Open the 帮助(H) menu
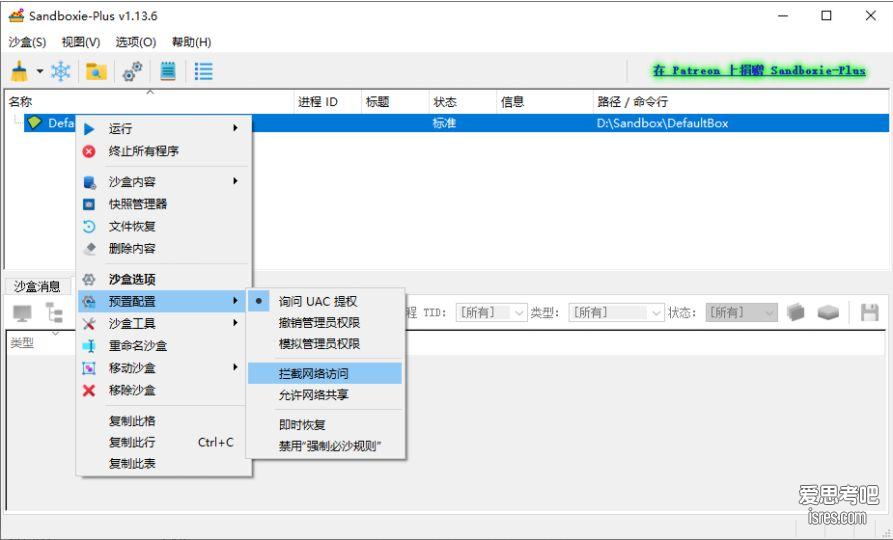This screenshot has width=893, height=540. point(191,42)
